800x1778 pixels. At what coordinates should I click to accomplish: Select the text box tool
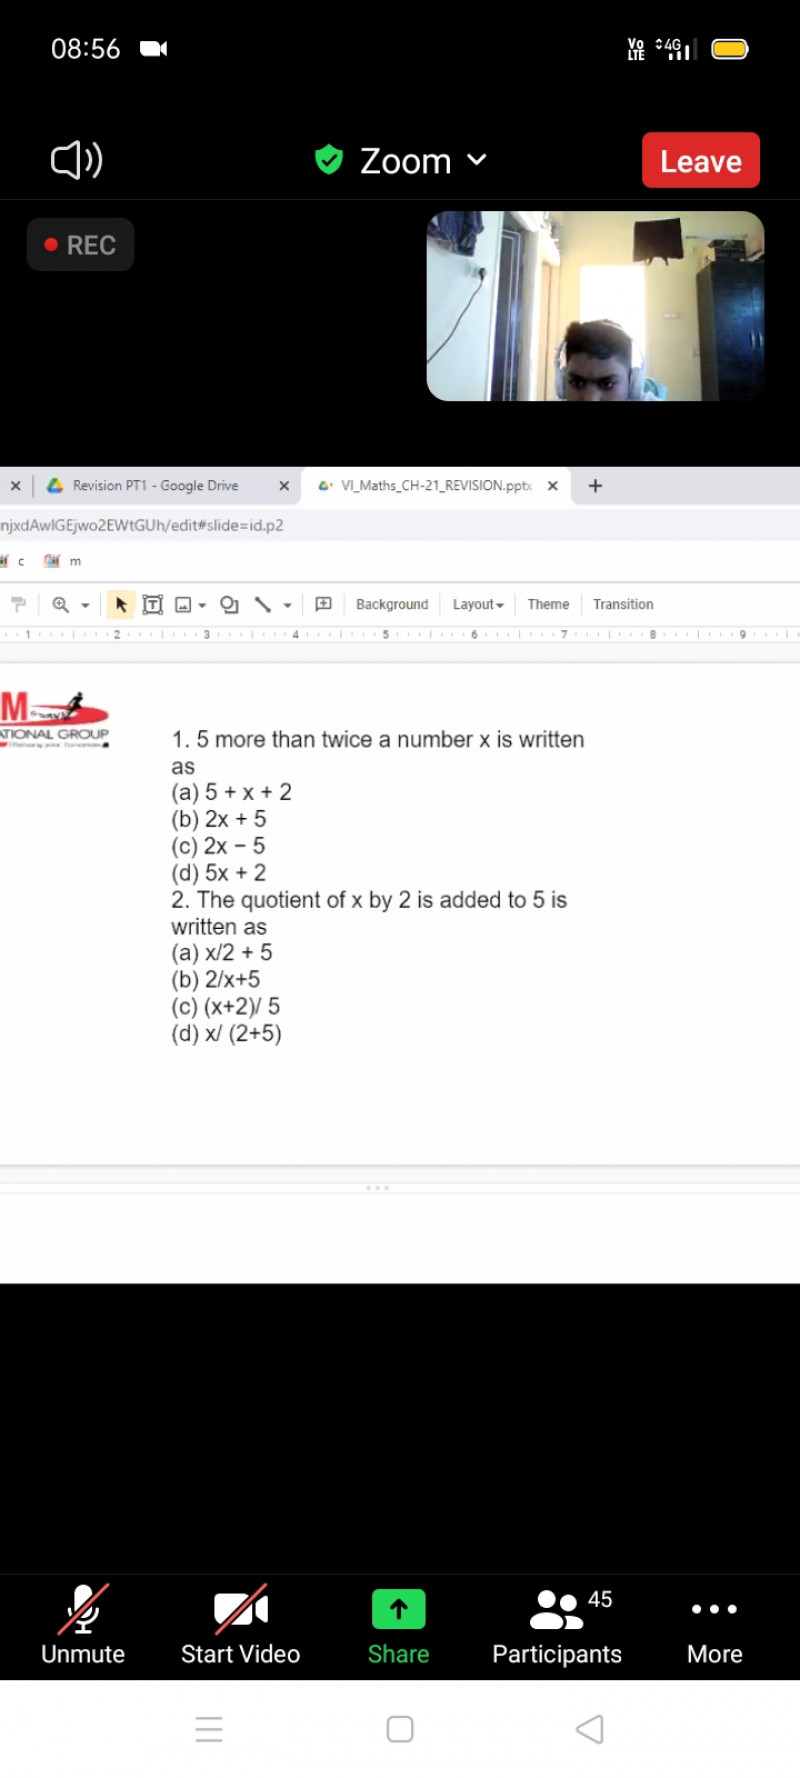pos(153,605)
